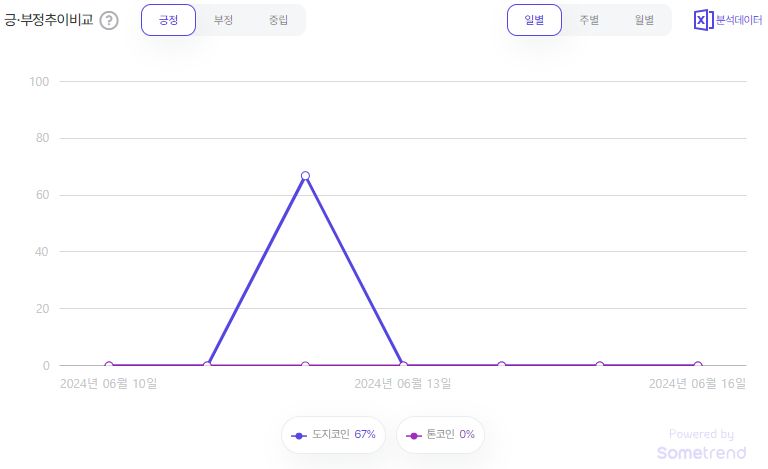Click the data point for June 10
This screenshot has width=768, height=469.
(109, 365)
